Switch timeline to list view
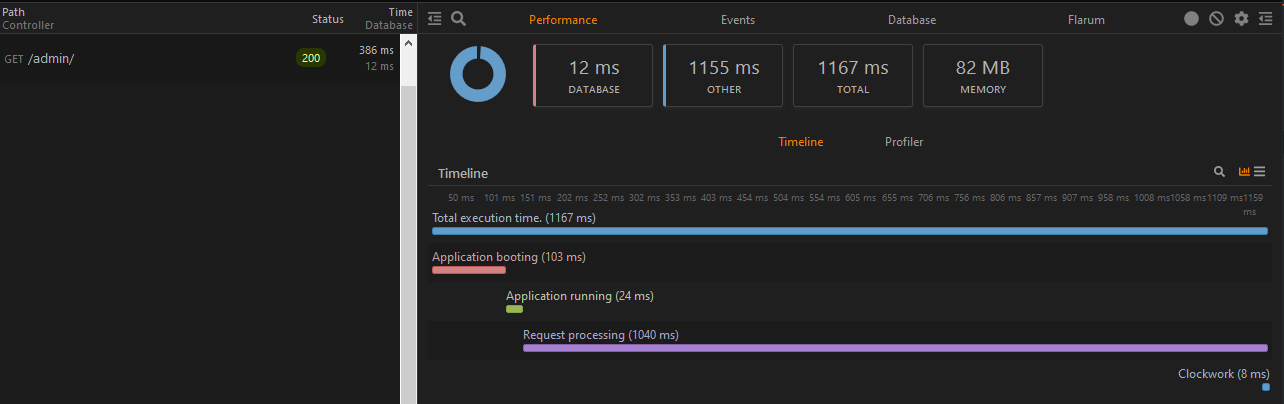Viewport: 1284px width, 404px height. (1260, 172)
